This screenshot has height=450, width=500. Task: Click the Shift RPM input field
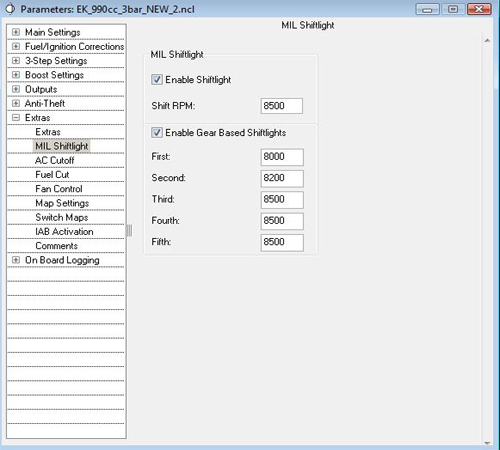click(282, 106)
